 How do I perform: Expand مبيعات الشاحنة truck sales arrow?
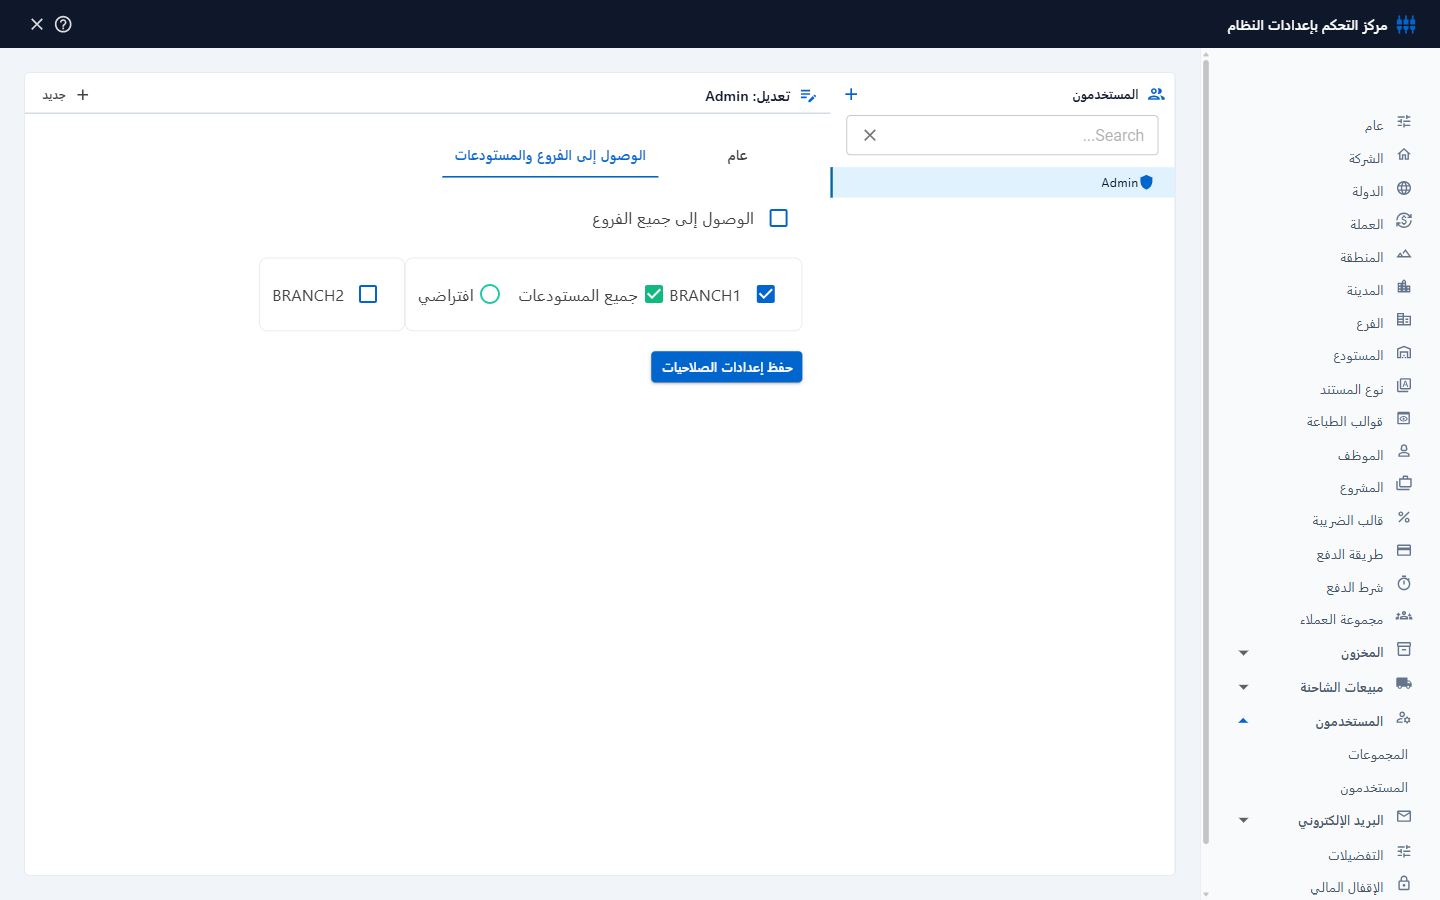[1243, 687]
